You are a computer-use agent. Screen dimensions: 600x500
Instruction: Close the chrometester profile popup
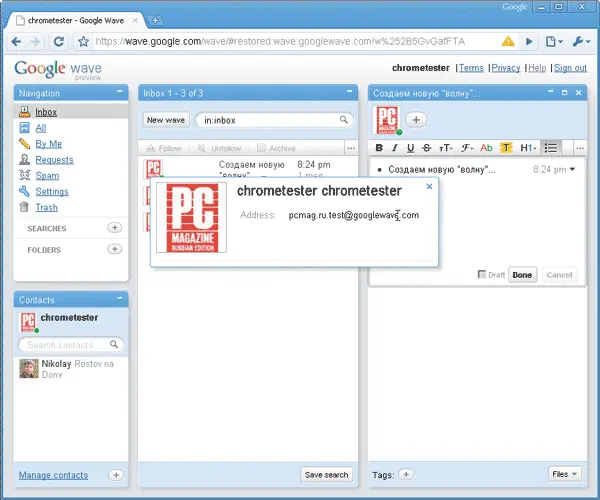pyautogui.click(x=429, y=186)
